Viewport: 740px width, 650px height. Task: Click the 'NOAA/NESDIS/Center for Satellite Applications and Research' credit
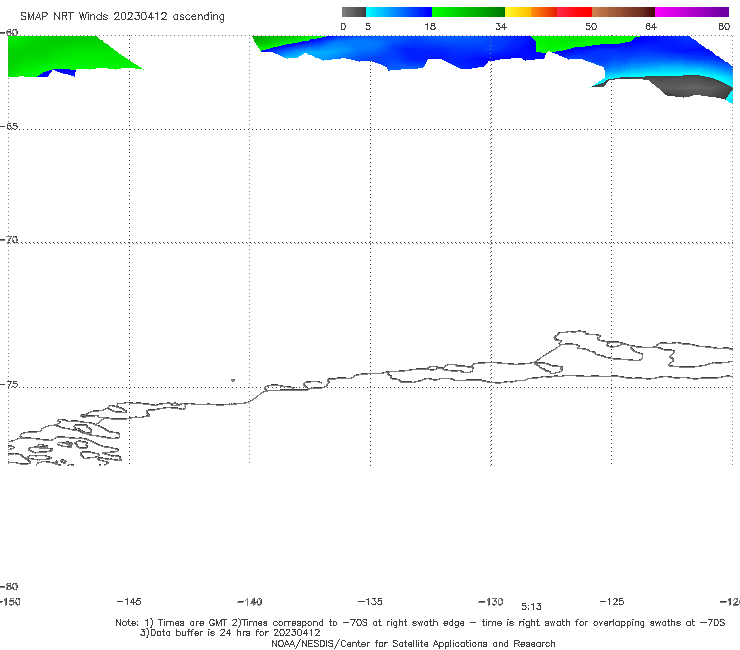(413, 643)
